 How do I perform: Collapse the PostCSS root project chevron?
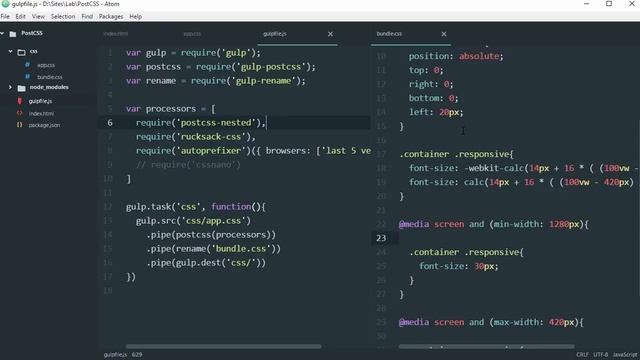coord(2,33)
